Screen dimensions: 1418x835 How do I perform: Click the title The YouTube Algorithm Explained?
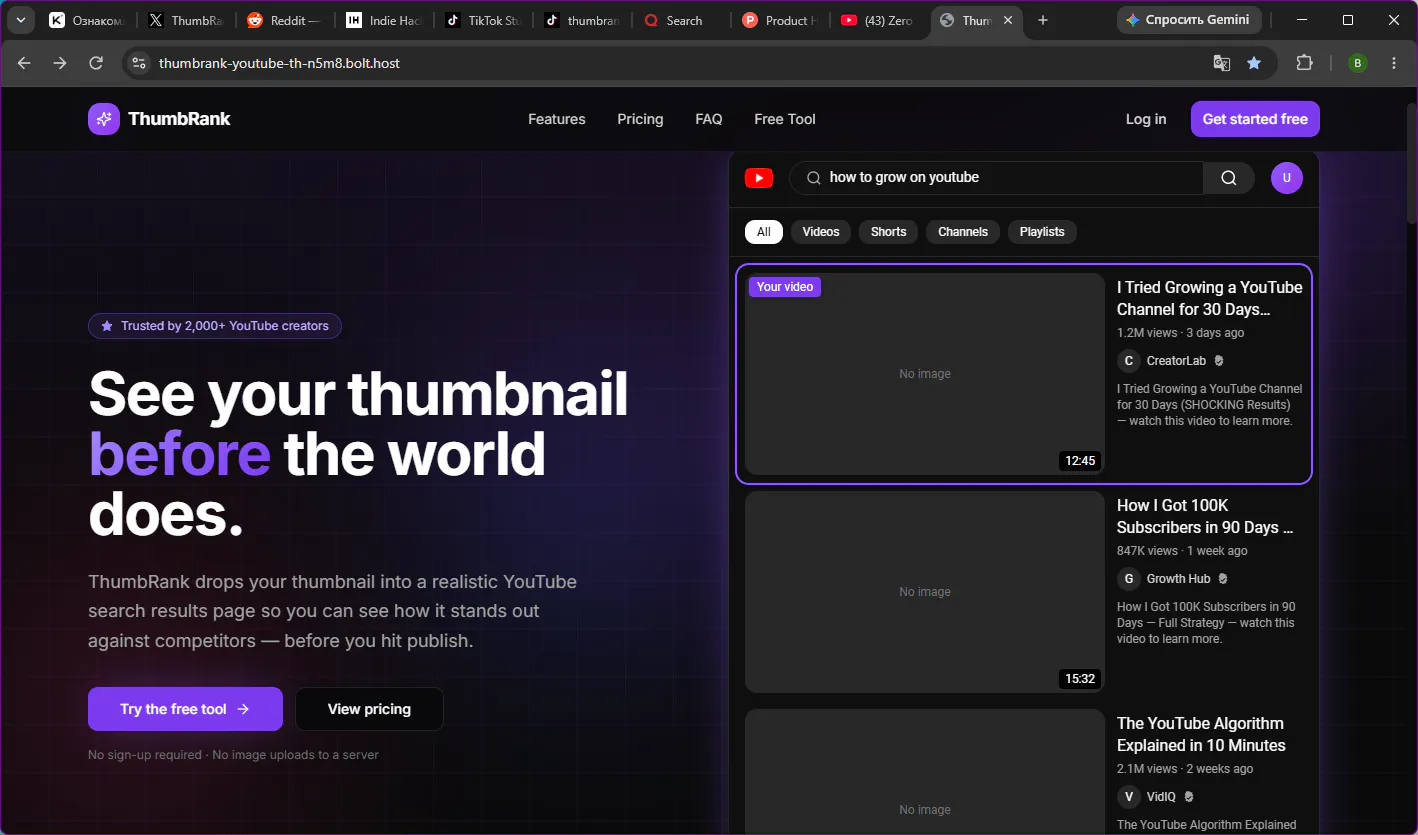pos(1201,734)
